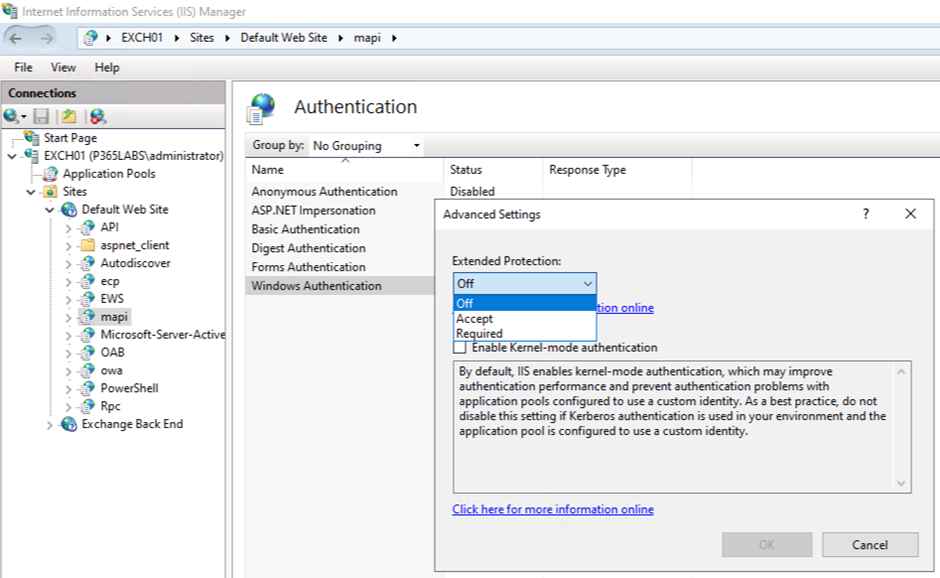Click the forward navigation arrow
Viewport: 940px width, 578px height.
tap(46, 38)
